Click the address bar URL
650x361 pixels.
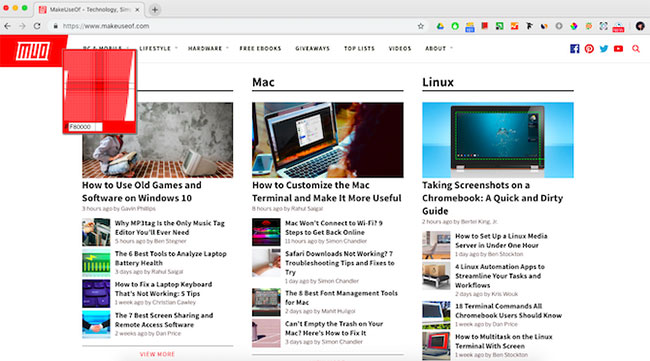[x=106, y=26]
